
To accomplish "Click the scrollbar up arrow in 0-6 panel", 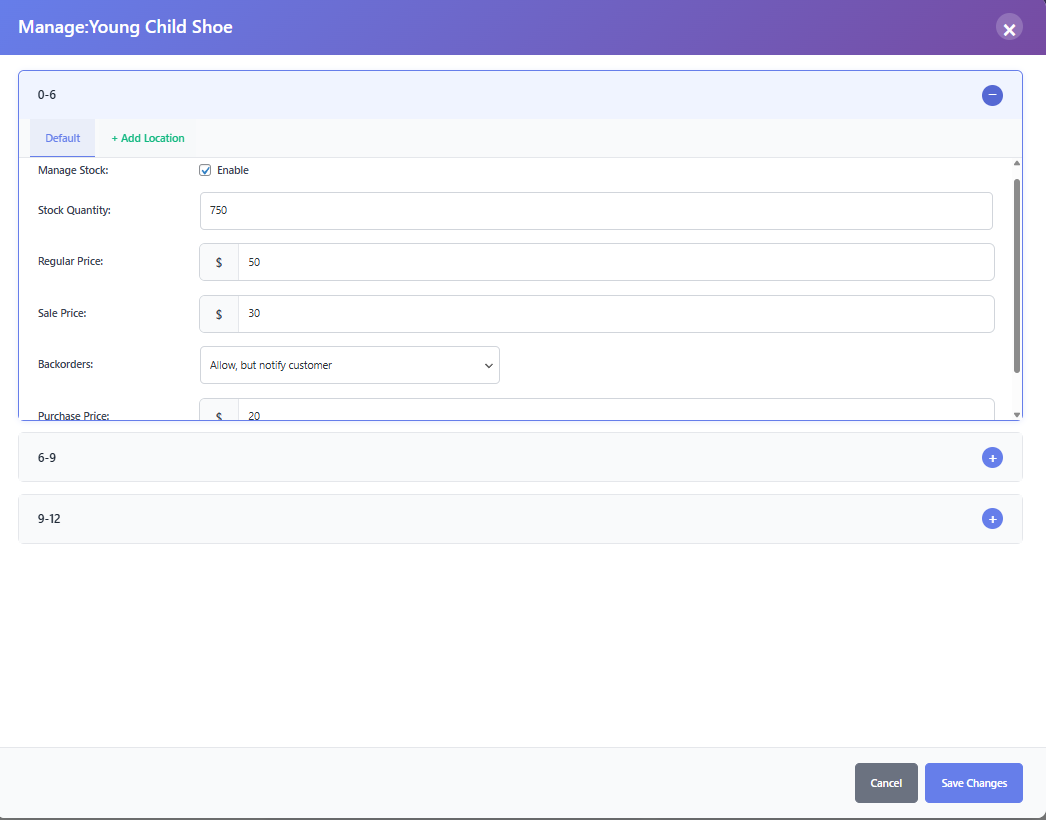I will tap(1017, 163).
